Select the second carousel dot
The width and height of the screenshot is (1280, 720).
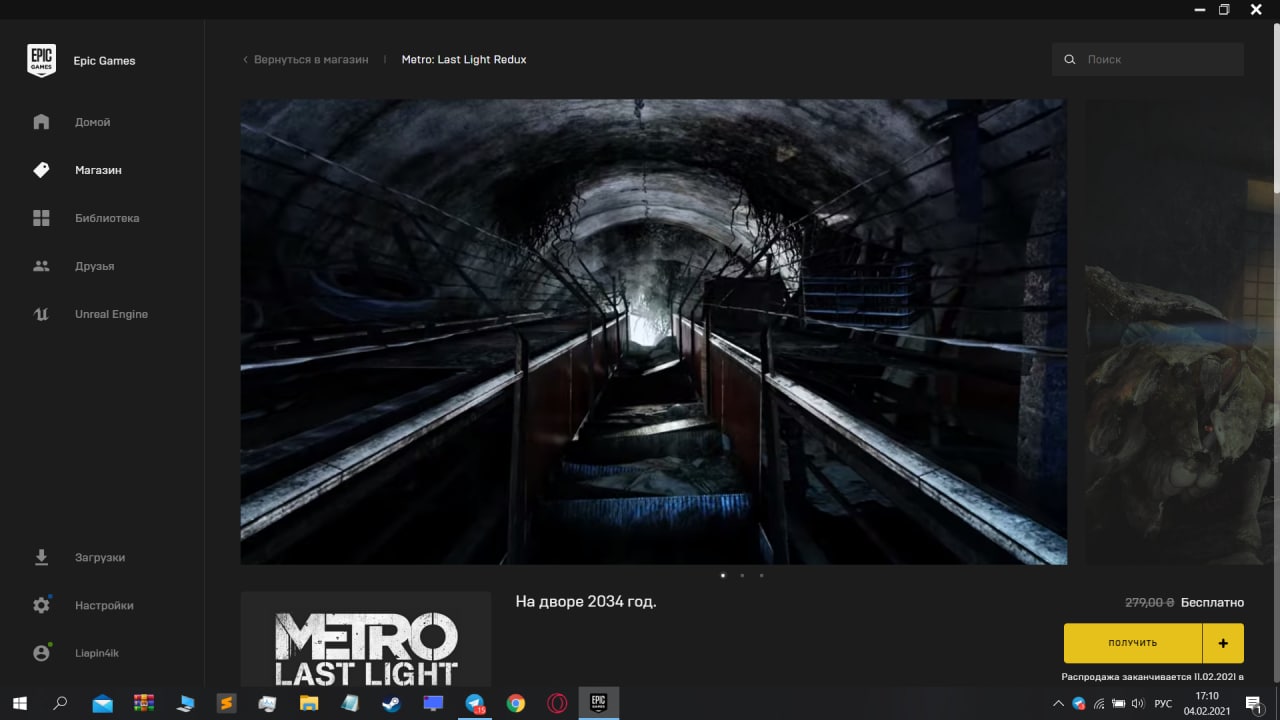click(742, 575)
